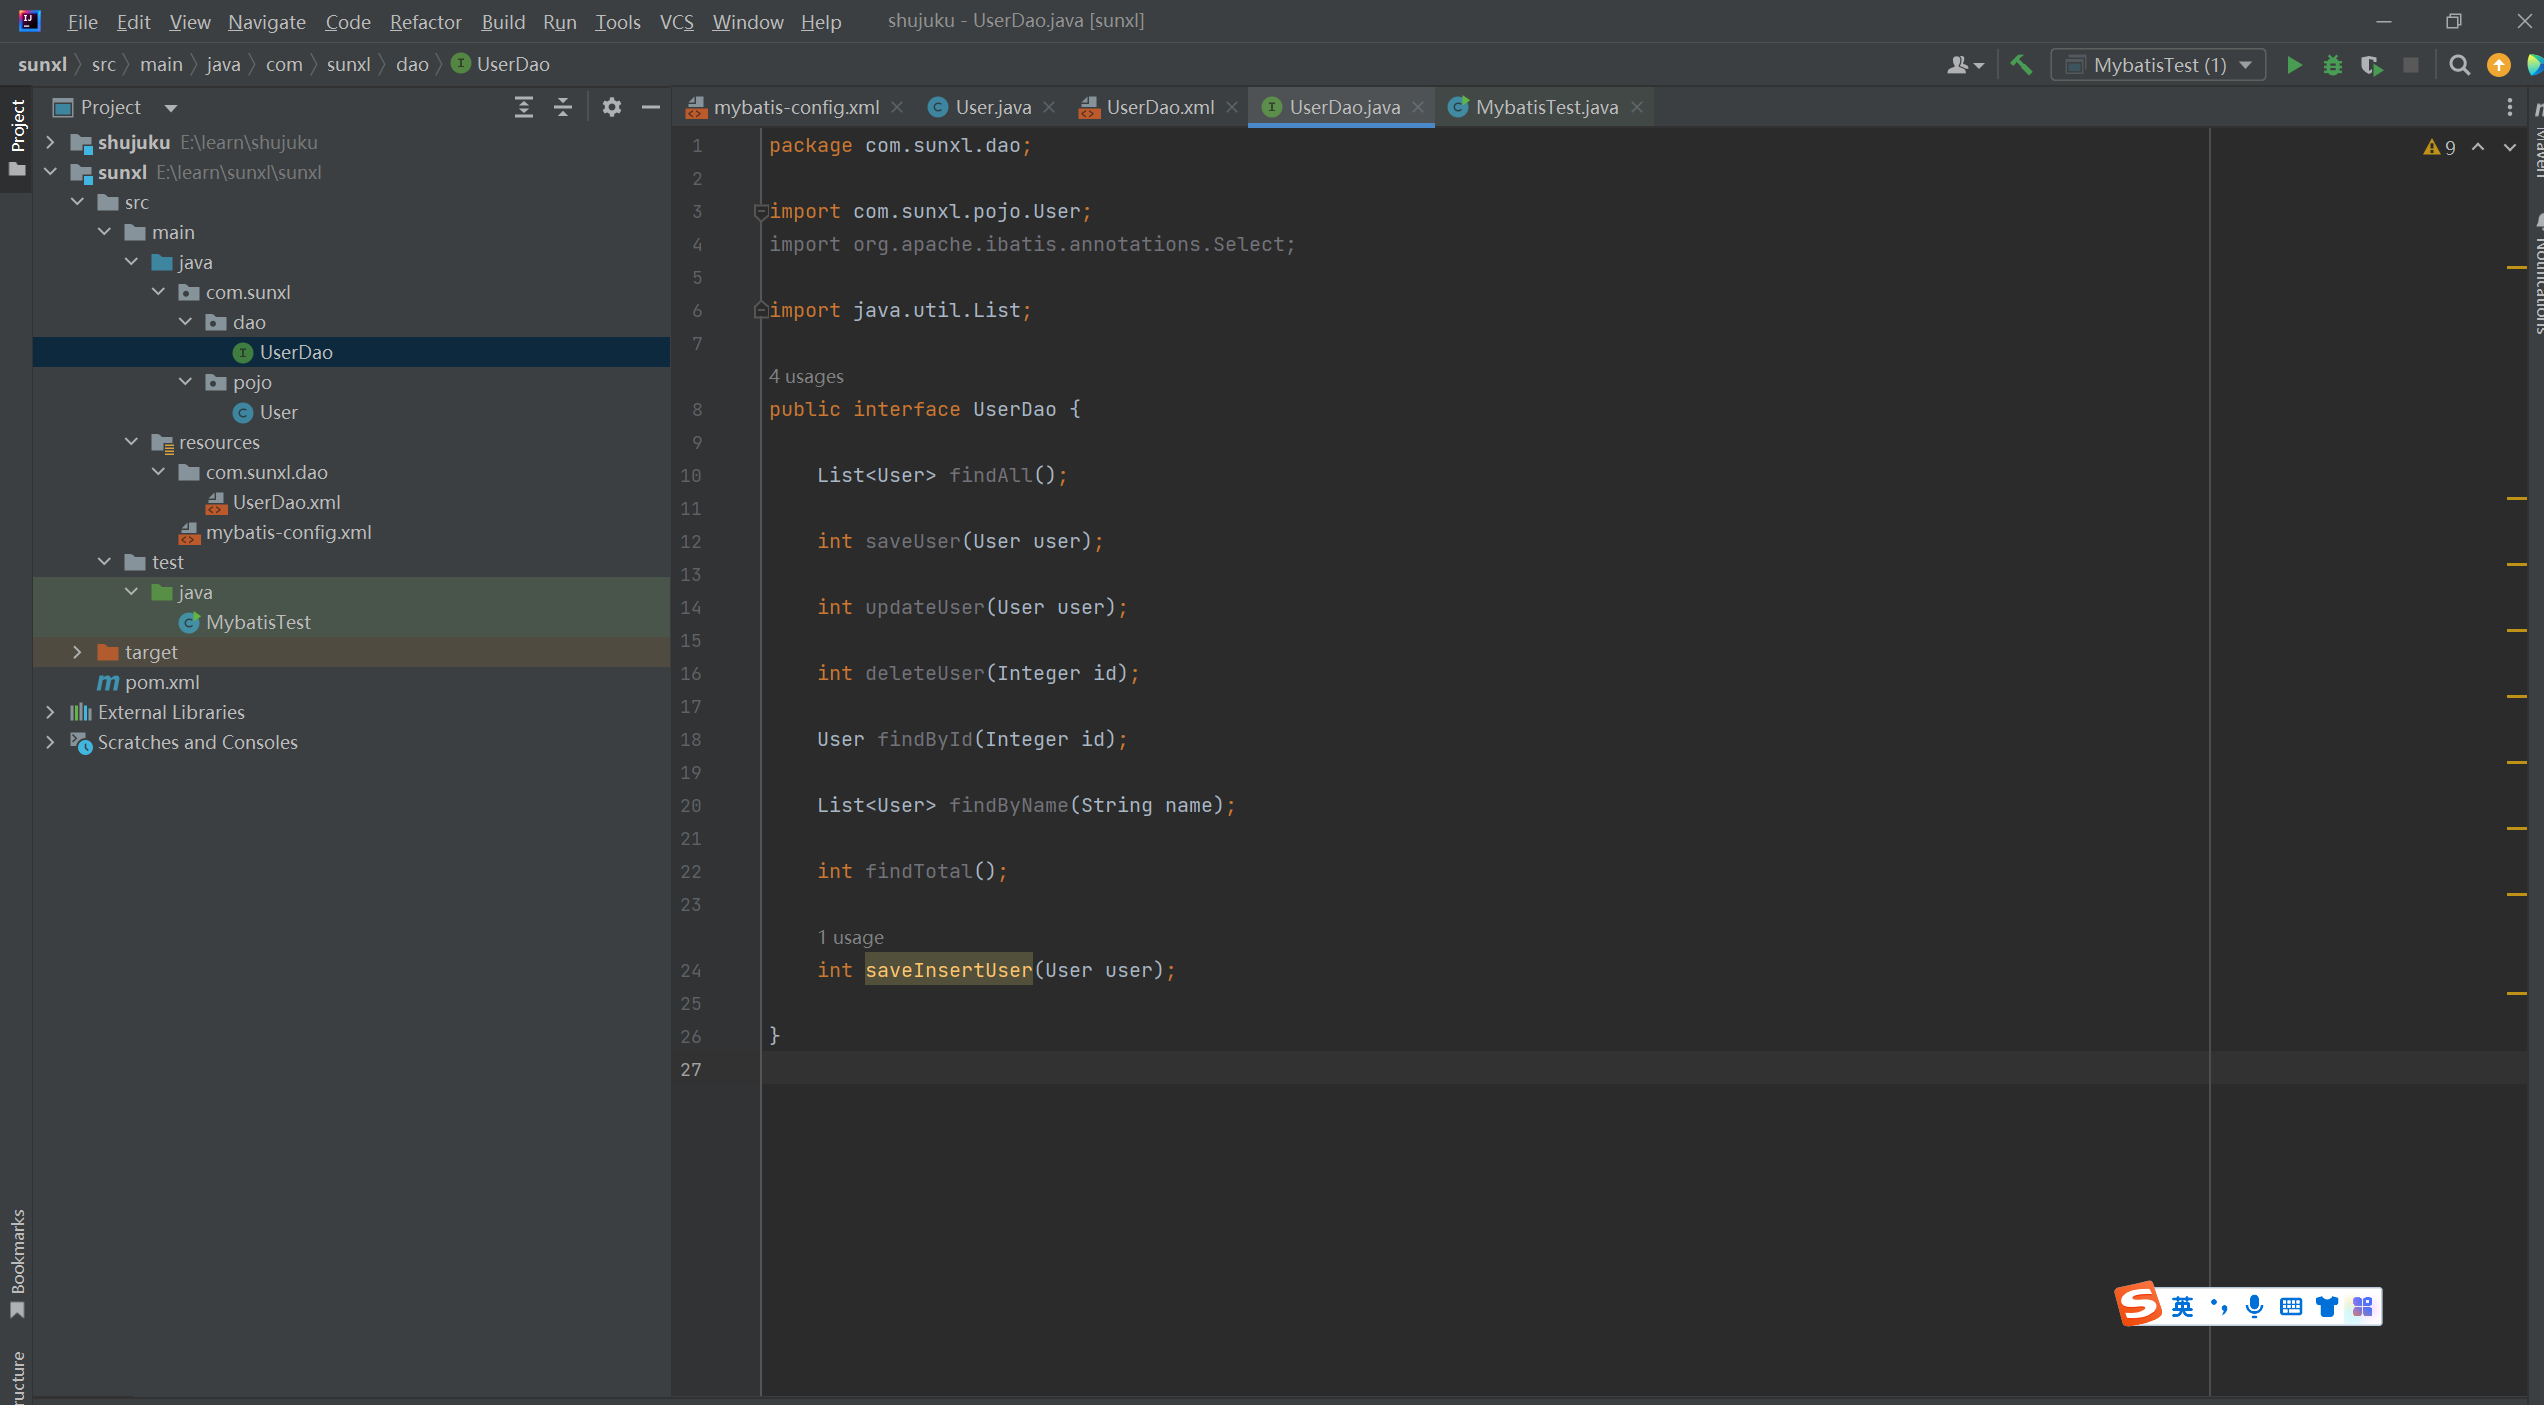Click Collapse All in Project panel

562,107
